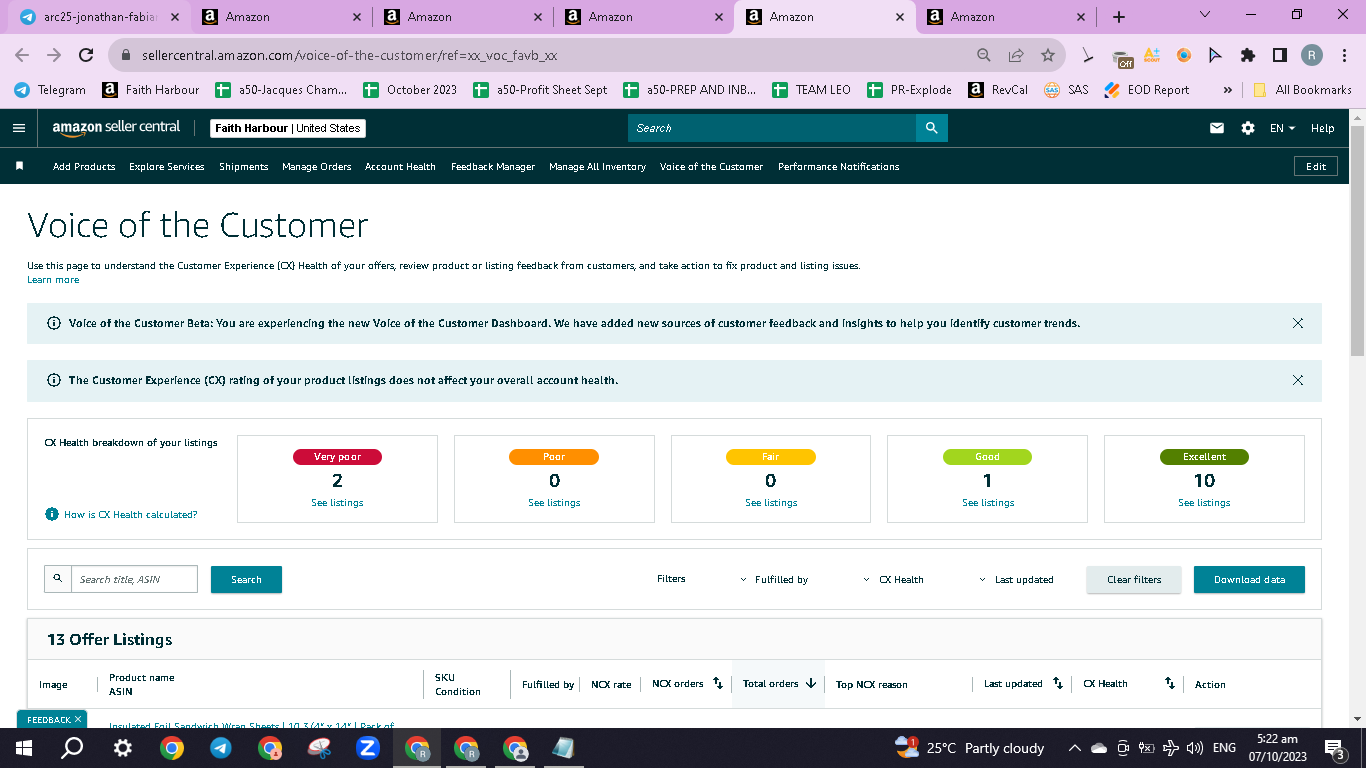The image size is (1366, 768).
Task: Open How is CX Health calculated link
Action: pyautogui.click(x=131, y=515)
